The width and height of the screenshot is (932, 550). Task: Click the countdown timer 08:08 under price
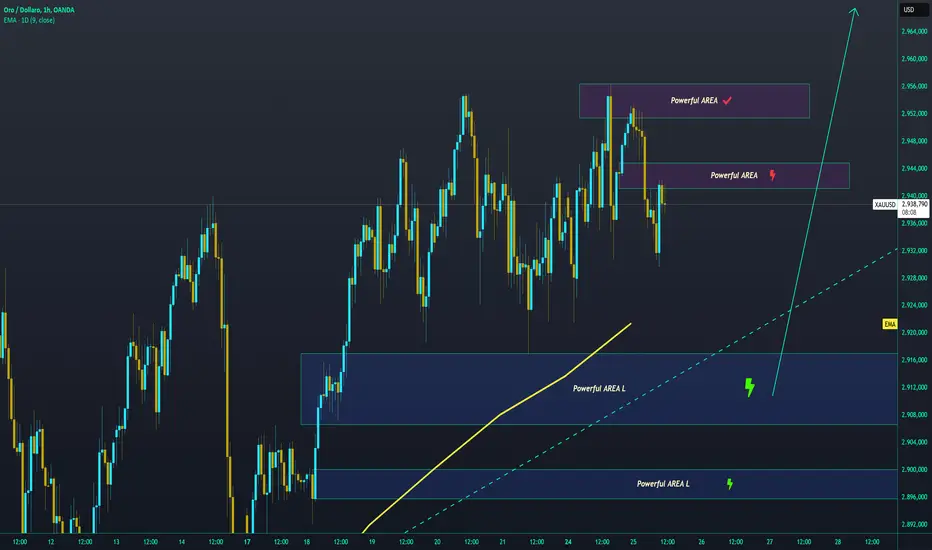click(909, 212)
